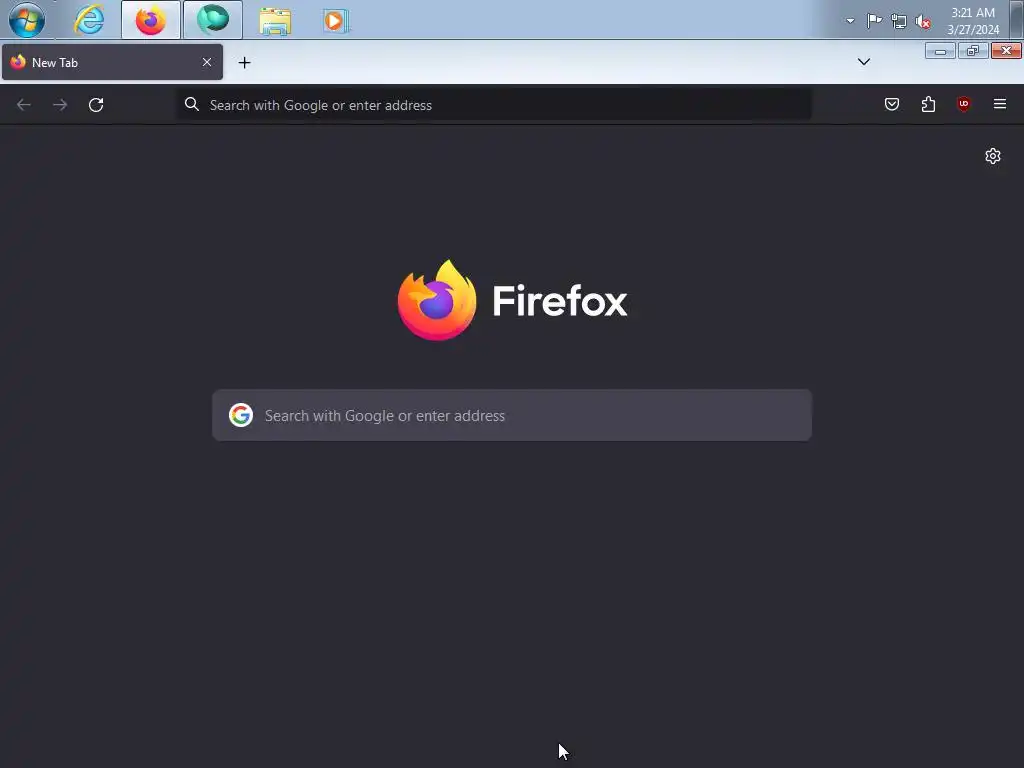Viewport: 1024px width, 768px height.
Task: Select the New Tab tab
Action: coord(112,62)
